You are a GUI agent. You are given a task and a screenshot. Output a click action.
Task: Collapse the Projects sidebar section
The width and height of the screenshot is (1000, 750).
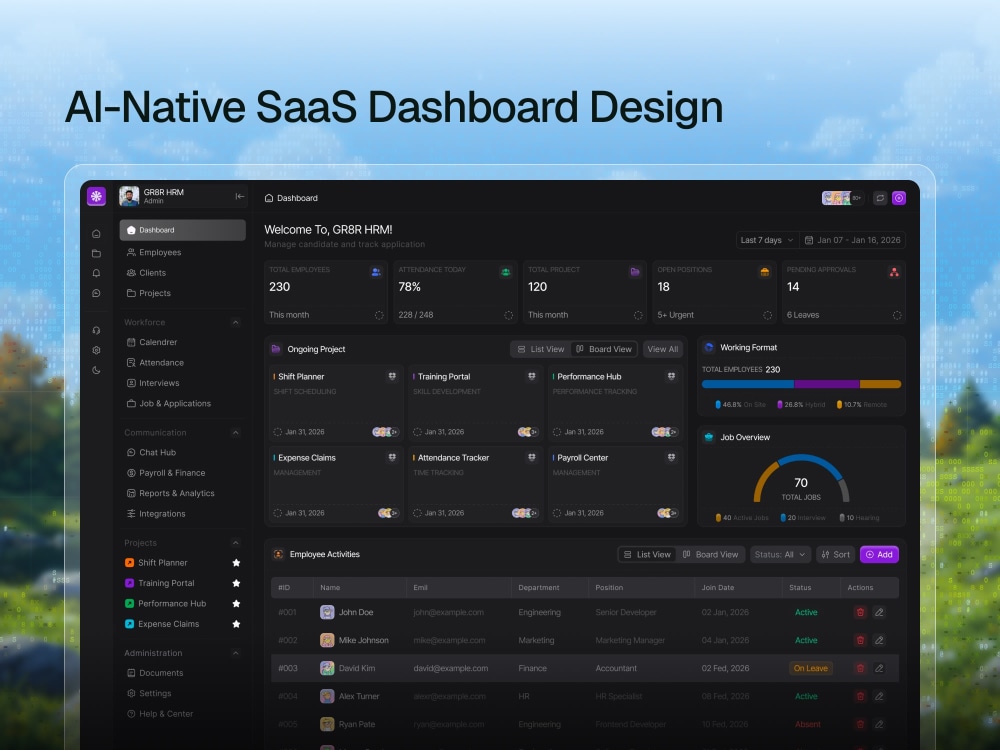tap(235, 543)
